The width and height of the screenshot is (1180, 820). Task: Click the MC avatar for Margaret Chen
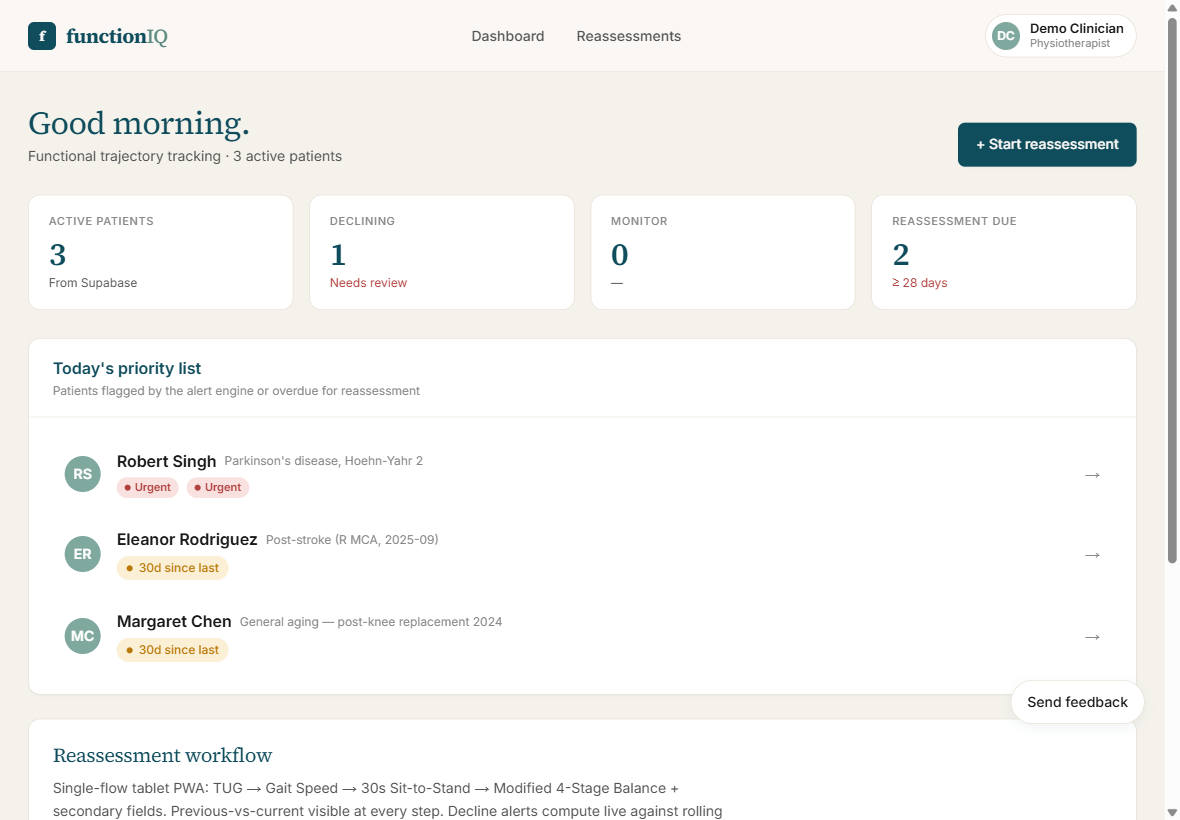tap(83, 636)
